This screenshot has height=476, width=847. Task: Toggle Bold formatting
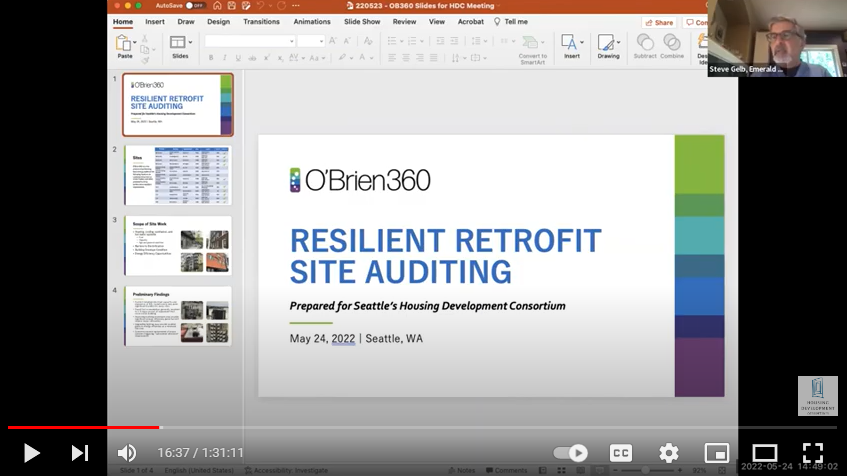[211, 58]
